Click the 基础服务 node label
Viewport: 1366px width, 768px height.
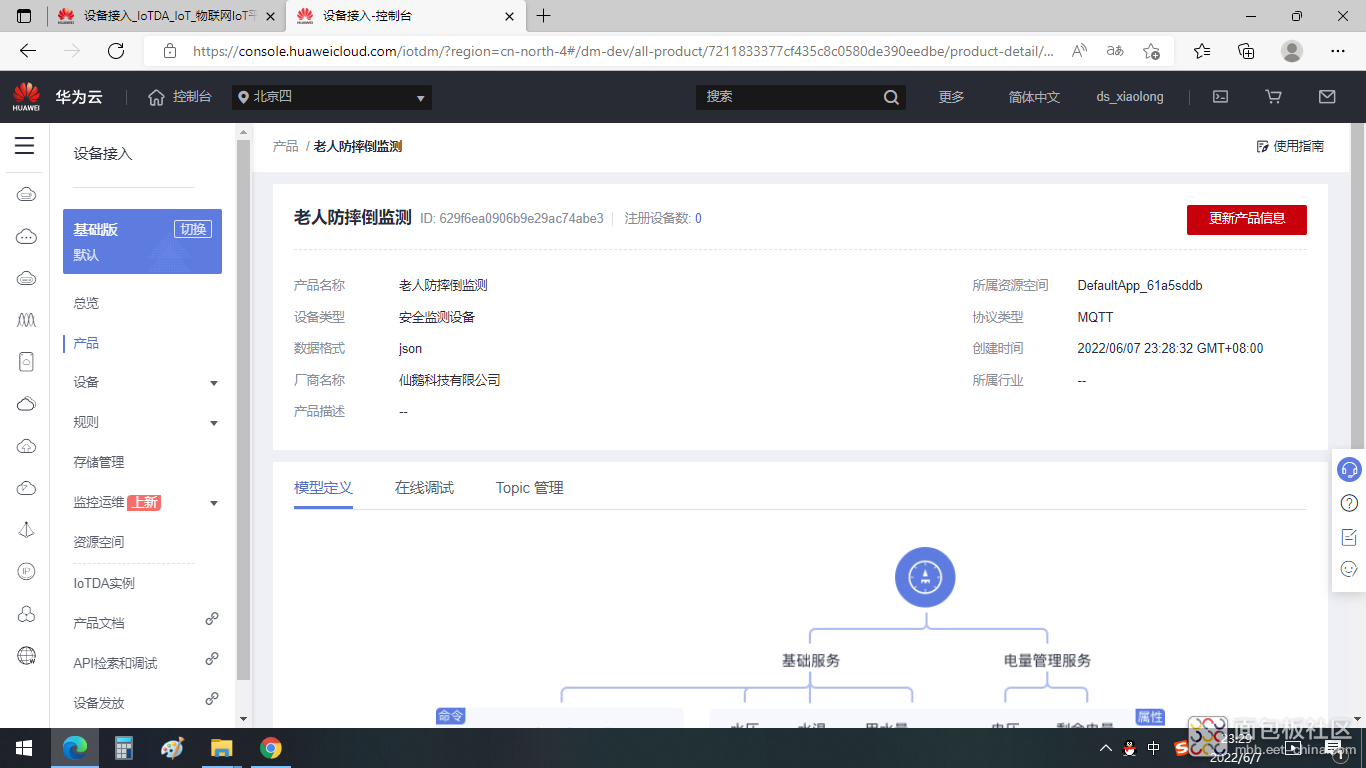pyautogui.click(x=811, y=661)
